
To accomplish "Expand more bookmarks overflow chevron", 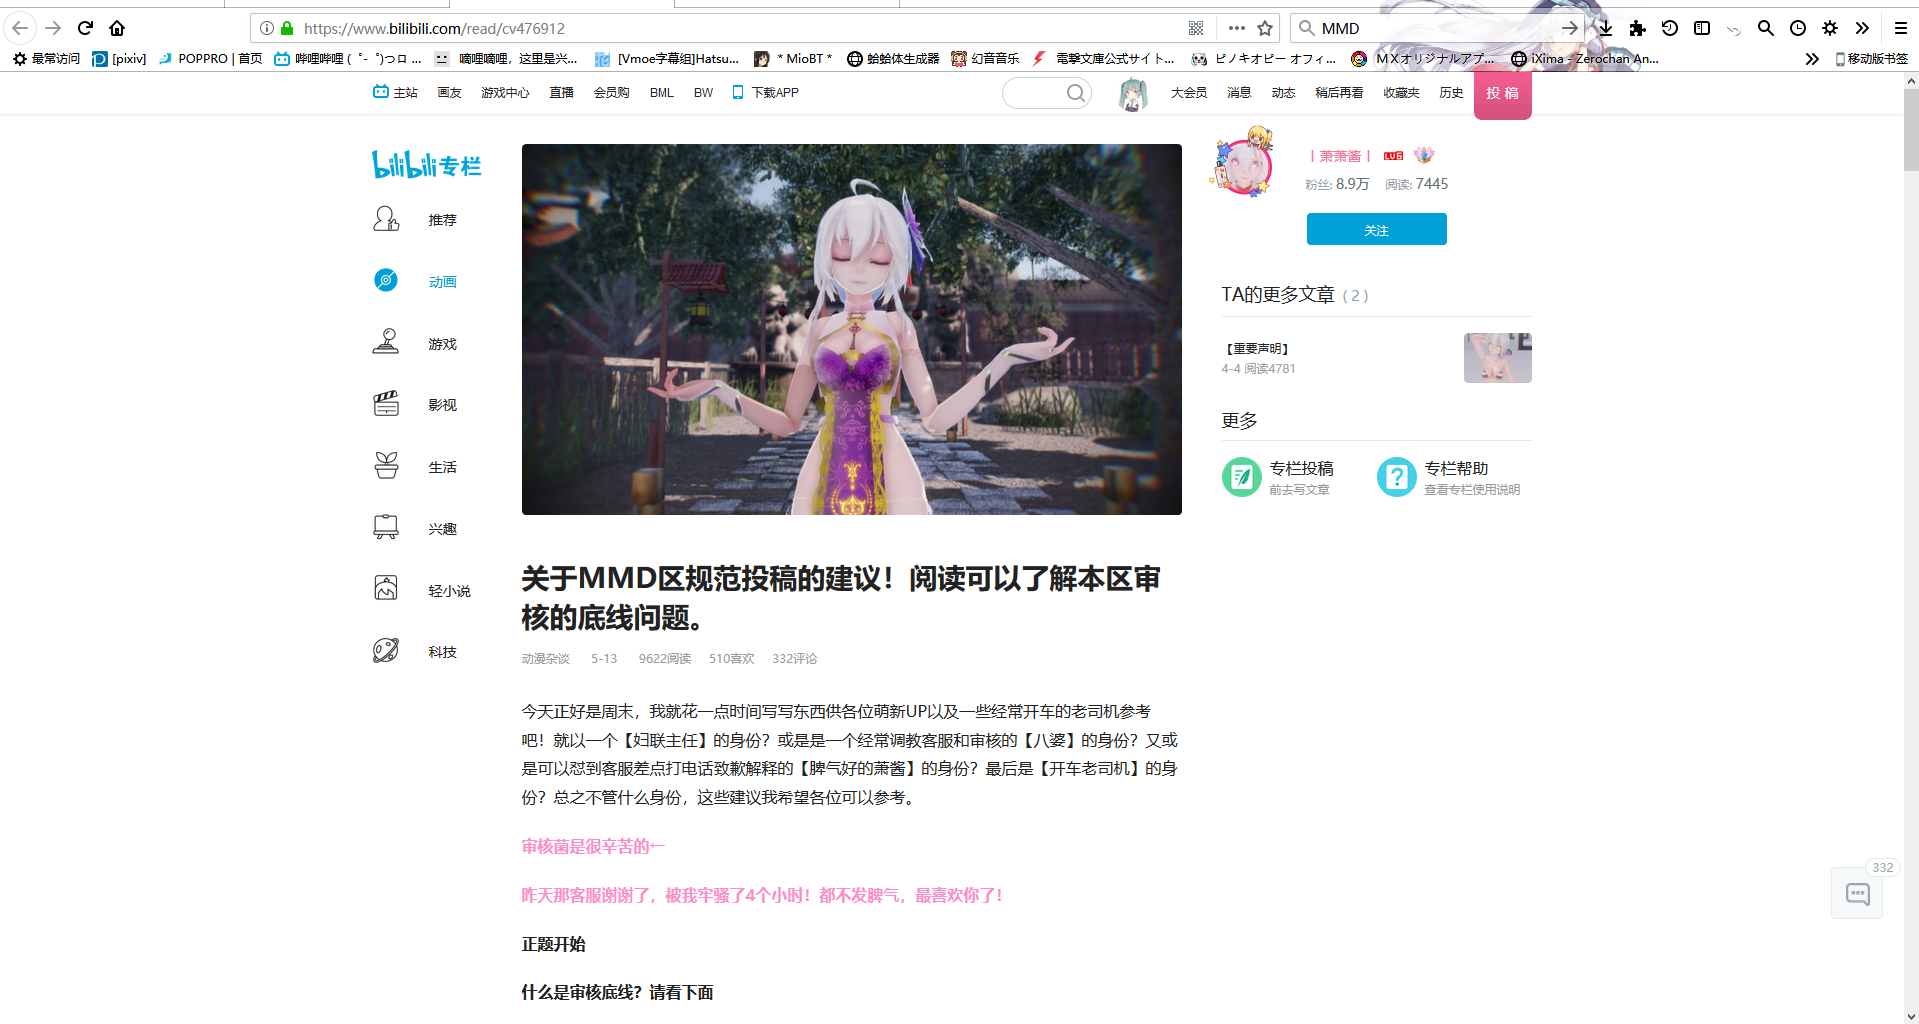I will (1812, 59).
